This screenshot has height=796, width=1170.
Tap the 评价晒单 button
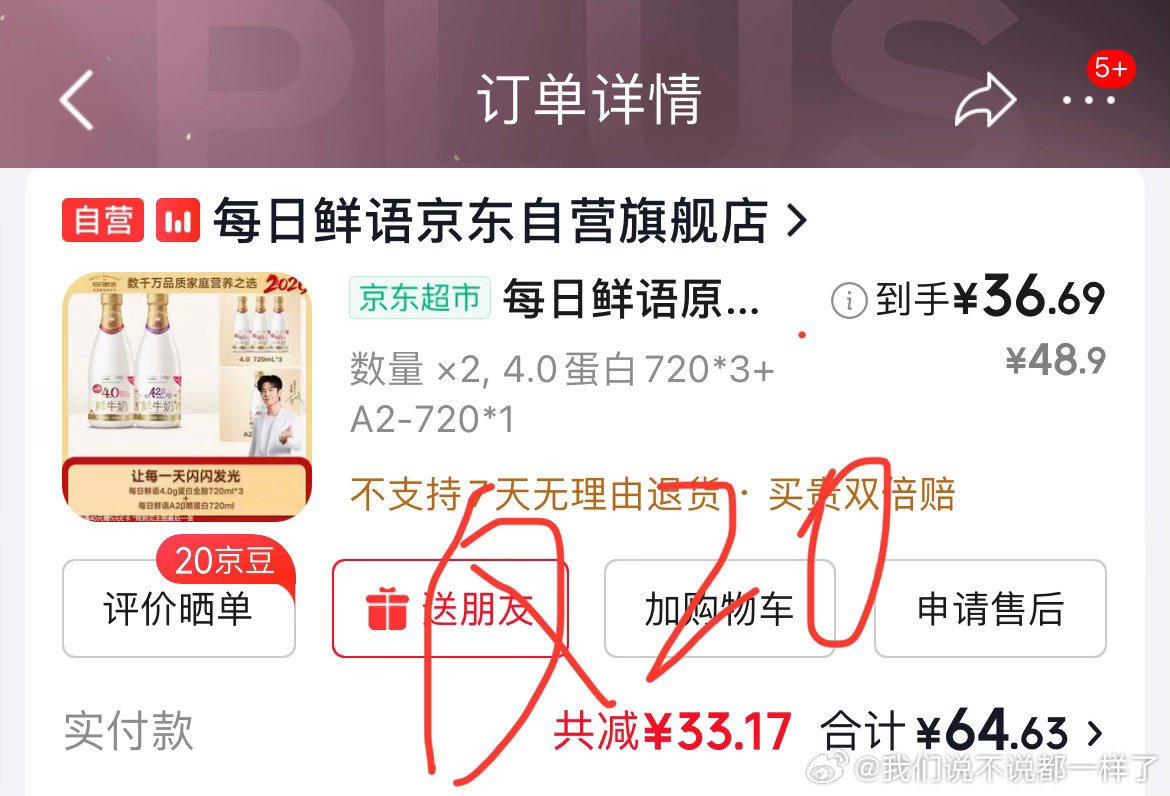pyautogui.click(x=178, y=609)
